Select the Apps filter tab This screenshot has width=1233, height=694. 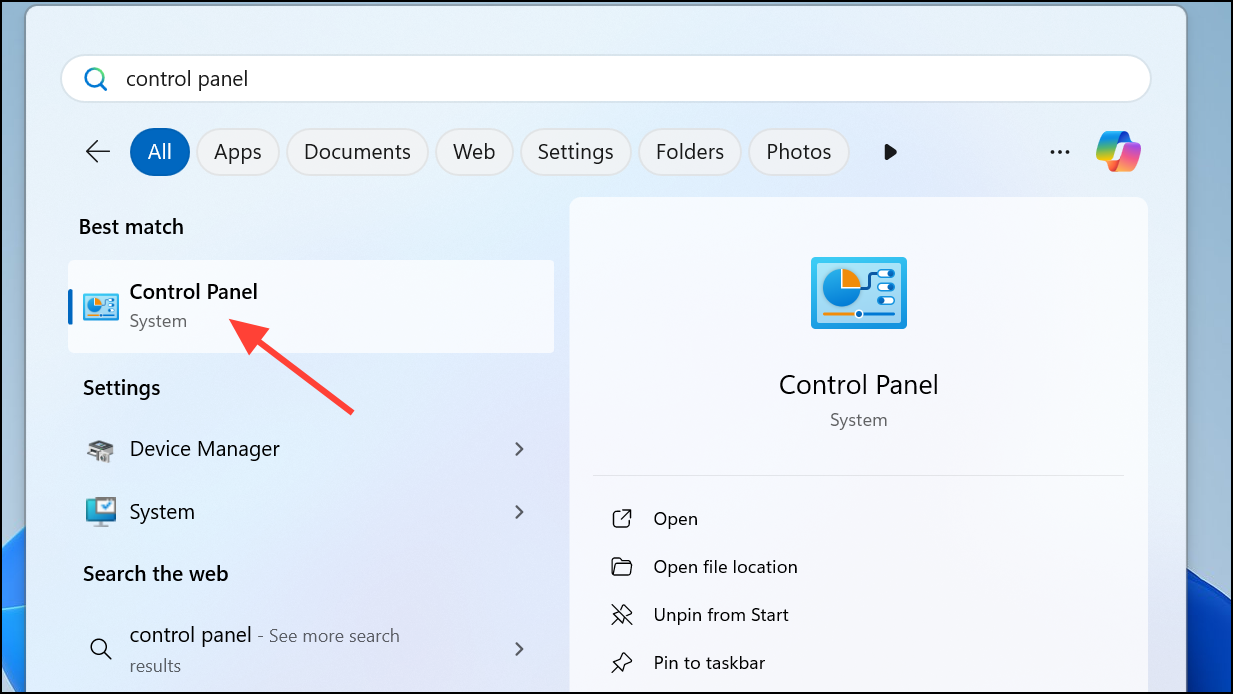pyautogui.click(x=238, y=152)
